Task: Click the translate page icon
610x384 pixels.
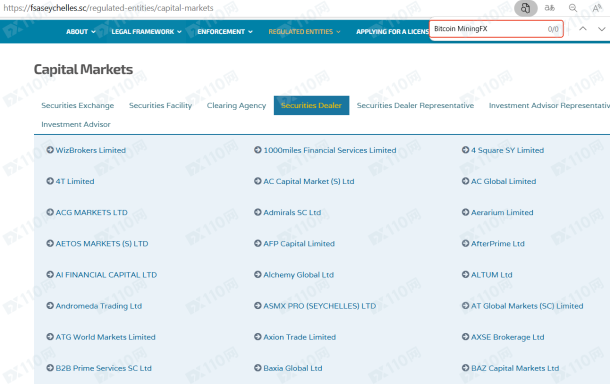Action: tap(549, 8)
